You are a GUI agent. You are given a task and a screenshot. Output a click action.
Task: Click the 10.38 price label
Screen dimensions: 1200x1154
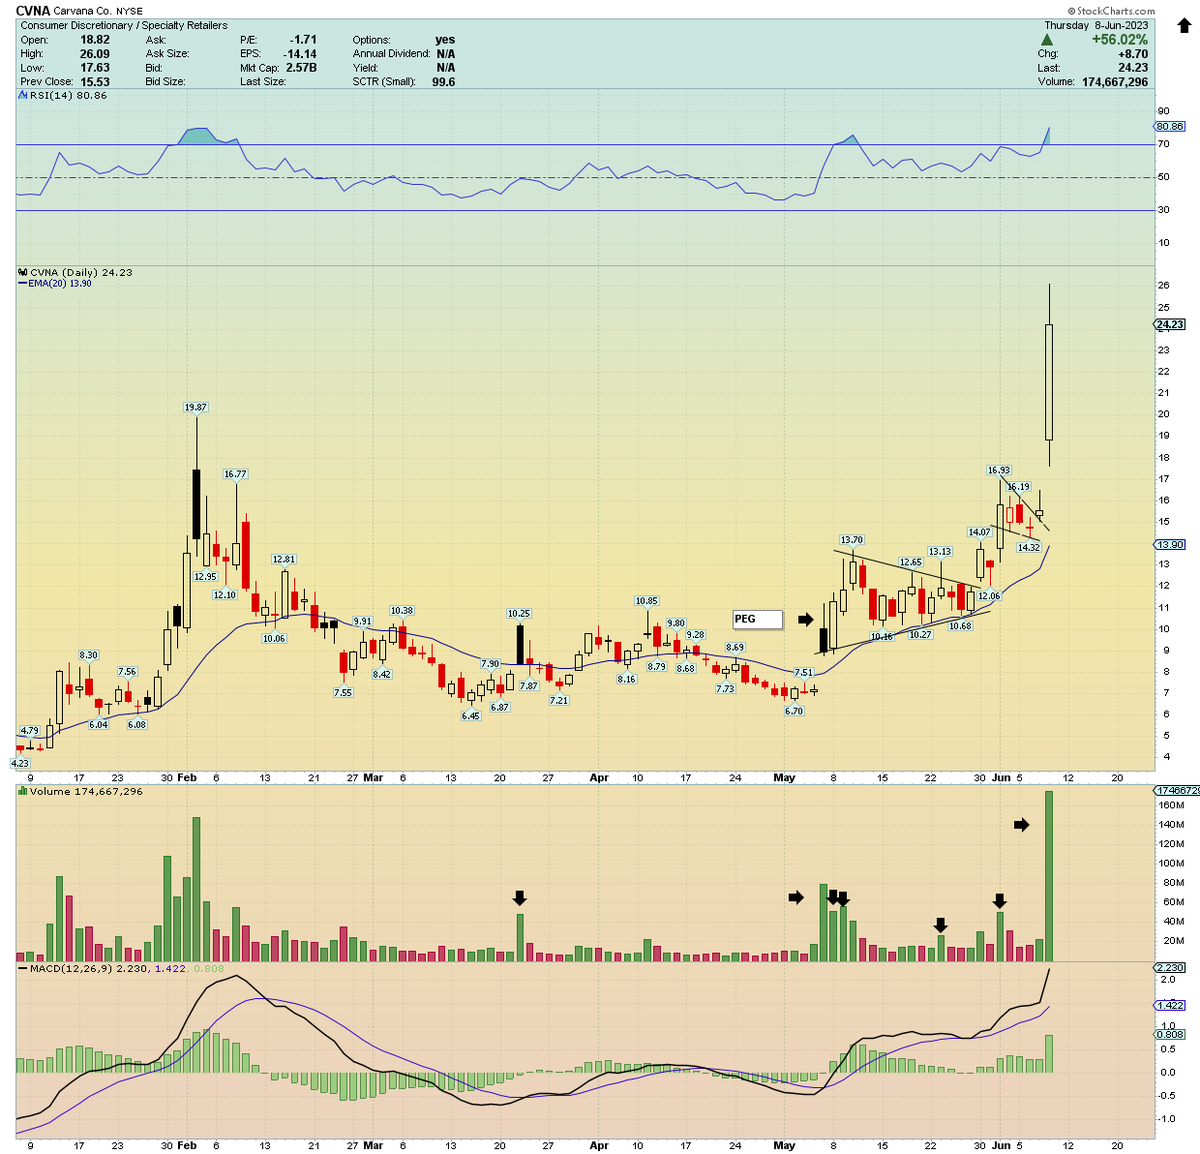(402, 611)
